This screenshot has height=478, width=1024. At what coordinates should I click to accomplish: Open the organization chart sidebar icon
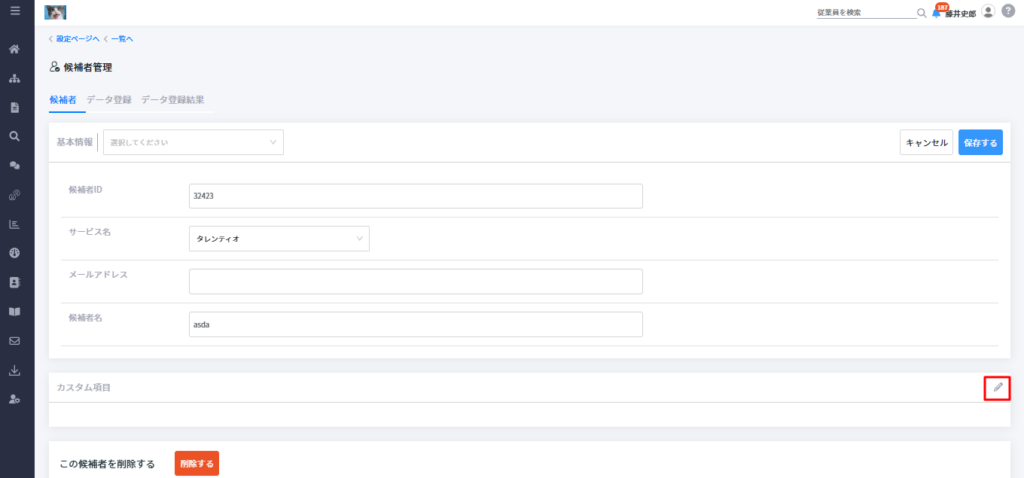click(14, 78)
